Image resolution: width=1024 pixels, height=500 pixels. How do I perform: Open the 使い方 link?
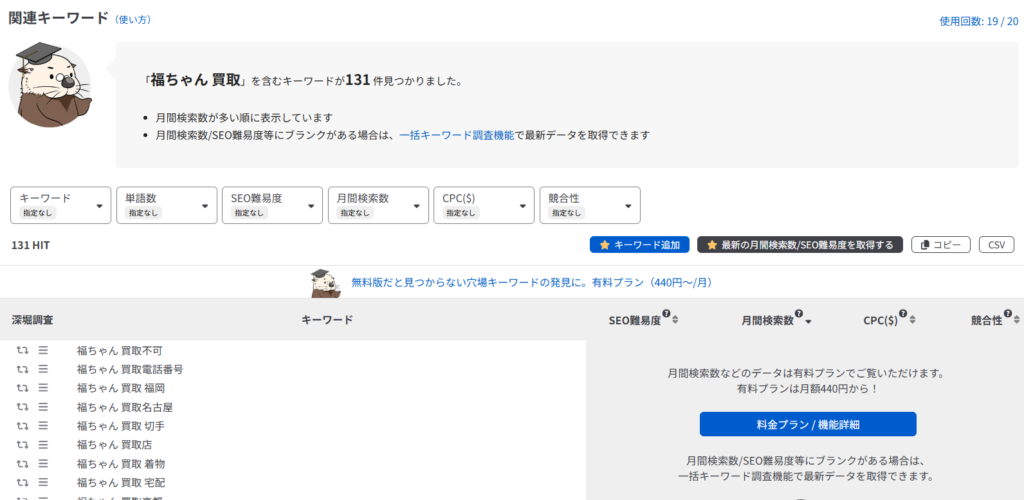[133, 20]
